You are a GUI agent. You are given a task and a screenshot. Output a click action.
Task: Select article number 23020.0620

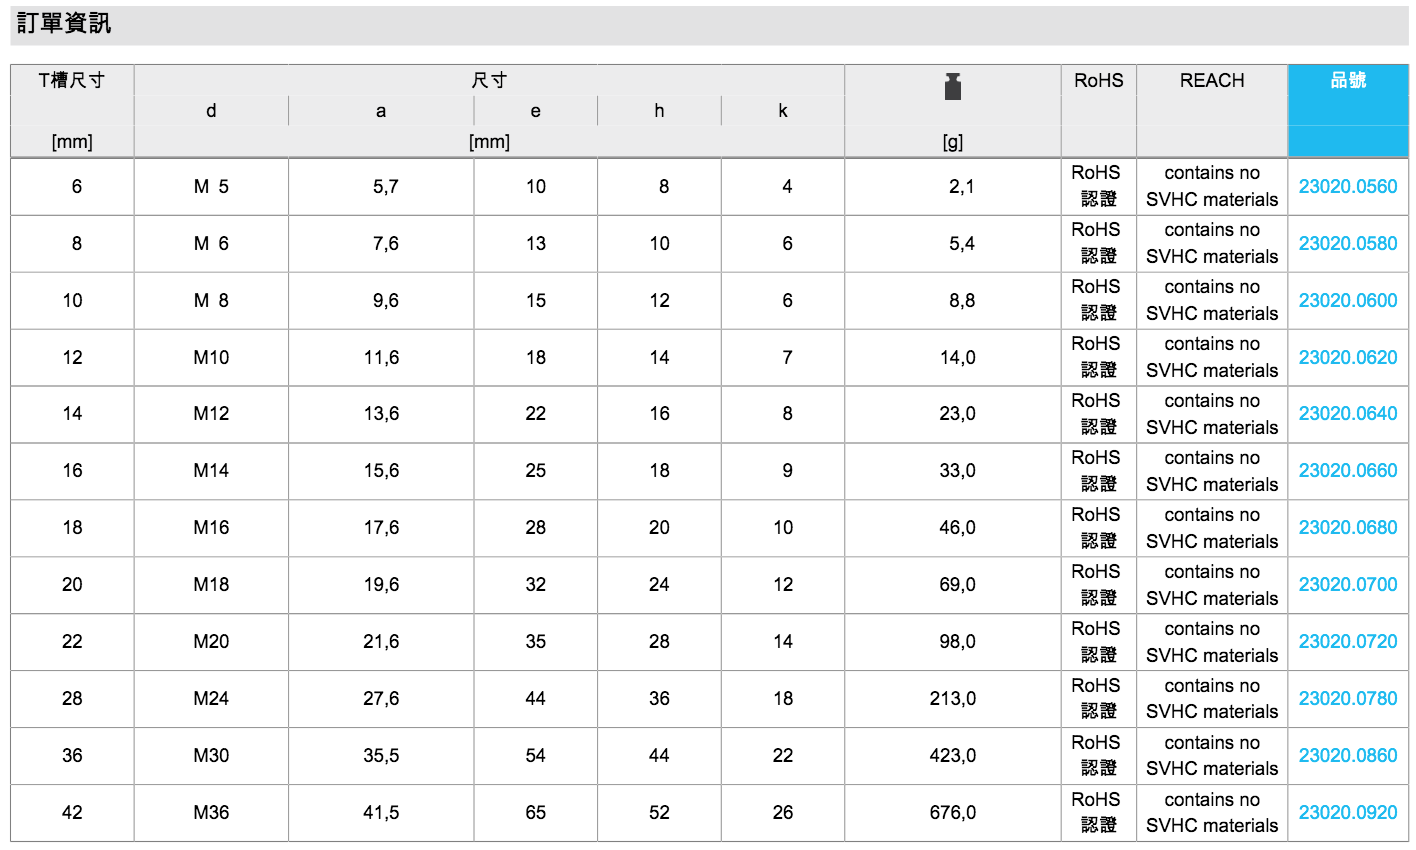[x=1347, y=358]
